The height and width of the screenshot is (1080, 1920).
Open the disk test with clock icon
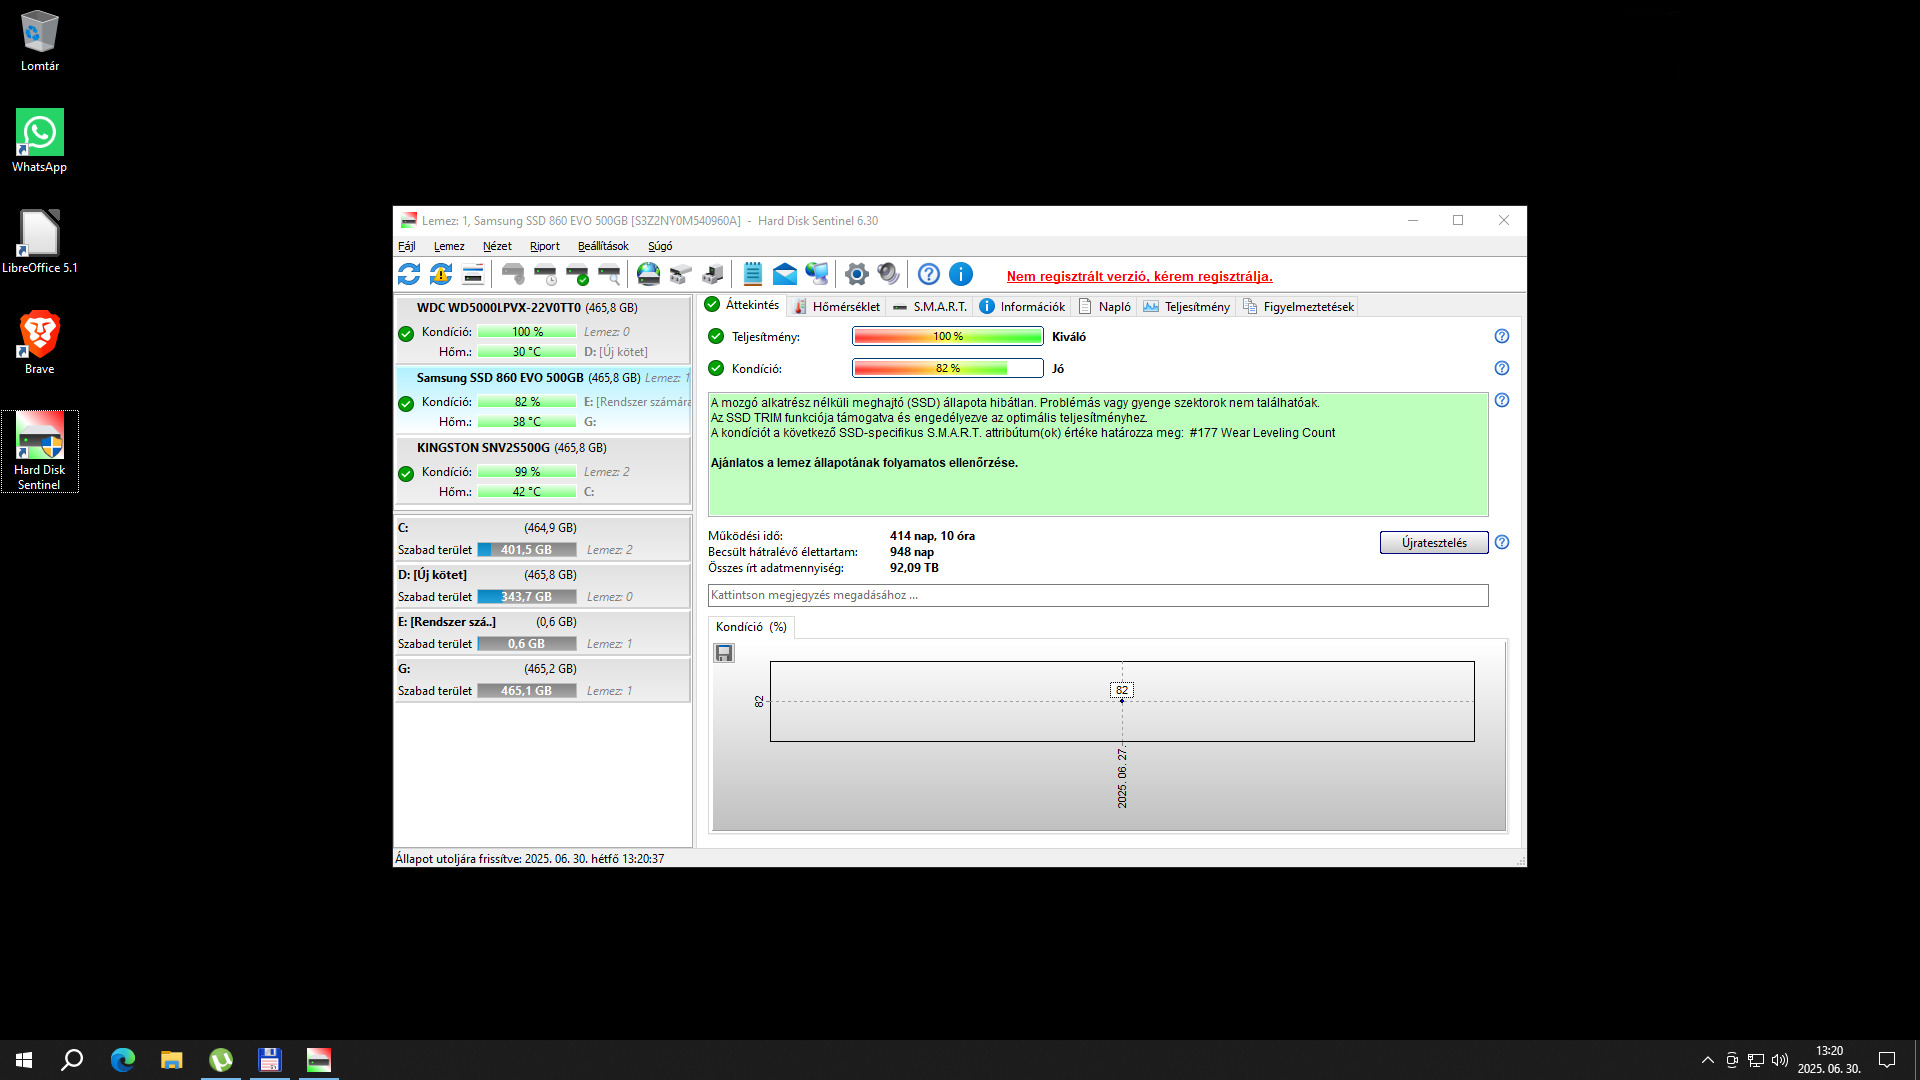545,274
